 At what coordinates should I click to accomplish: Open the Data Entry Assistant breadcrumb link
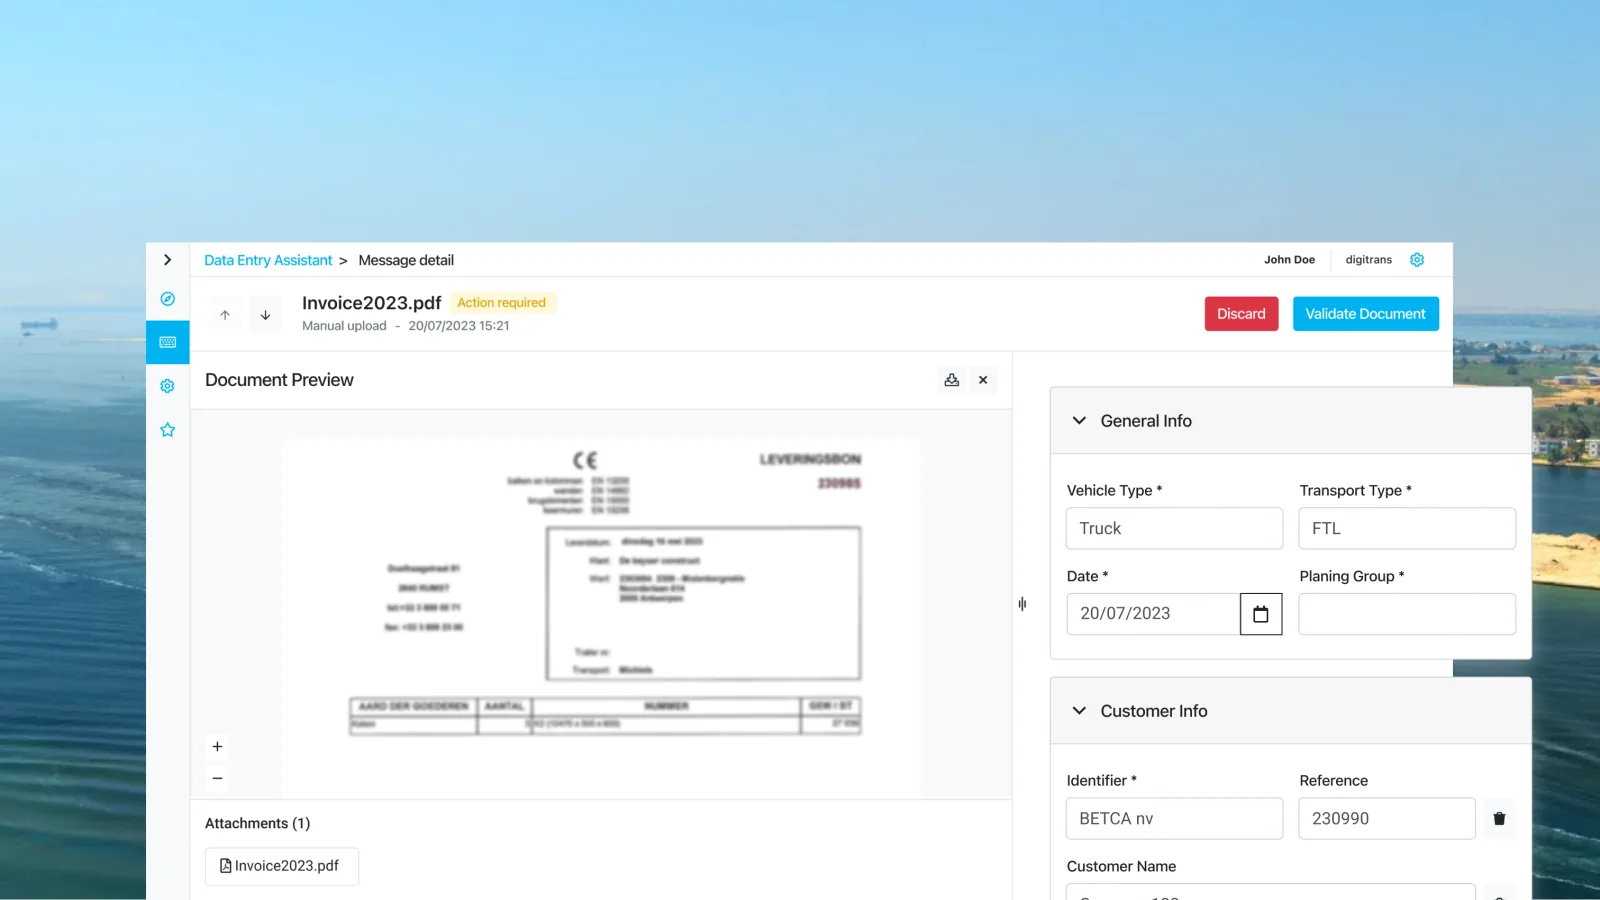point(268,260)
